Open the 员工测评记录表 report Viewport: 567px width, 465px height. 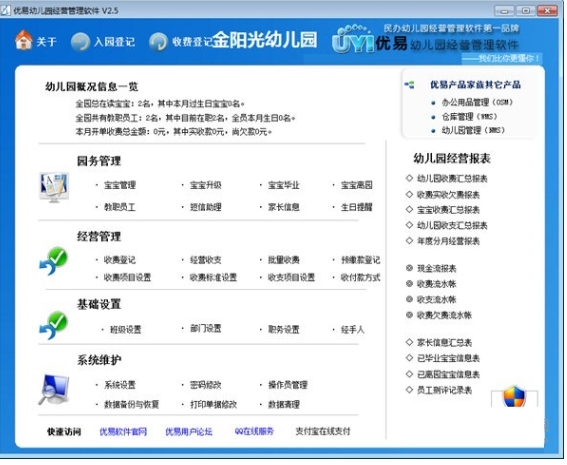point(444,390)
